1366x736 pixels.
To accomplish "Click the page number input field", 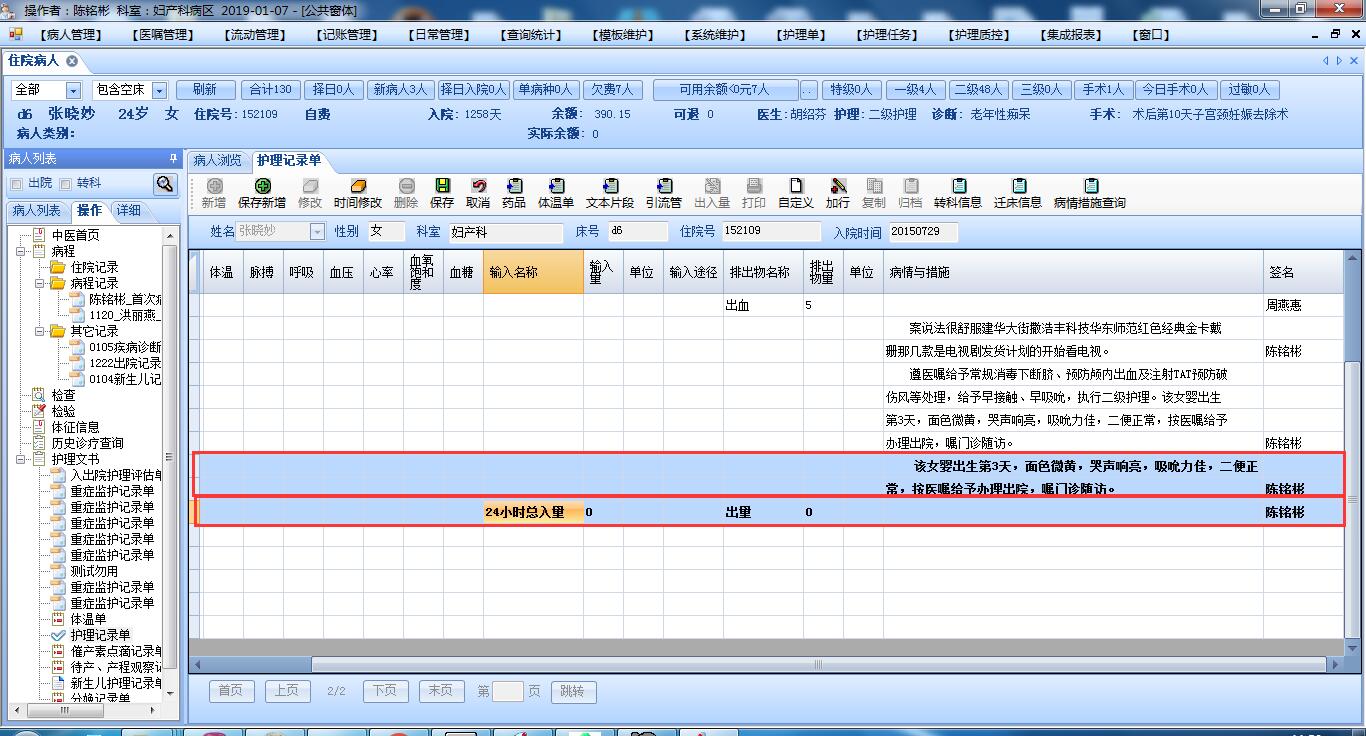I will 508,691.
